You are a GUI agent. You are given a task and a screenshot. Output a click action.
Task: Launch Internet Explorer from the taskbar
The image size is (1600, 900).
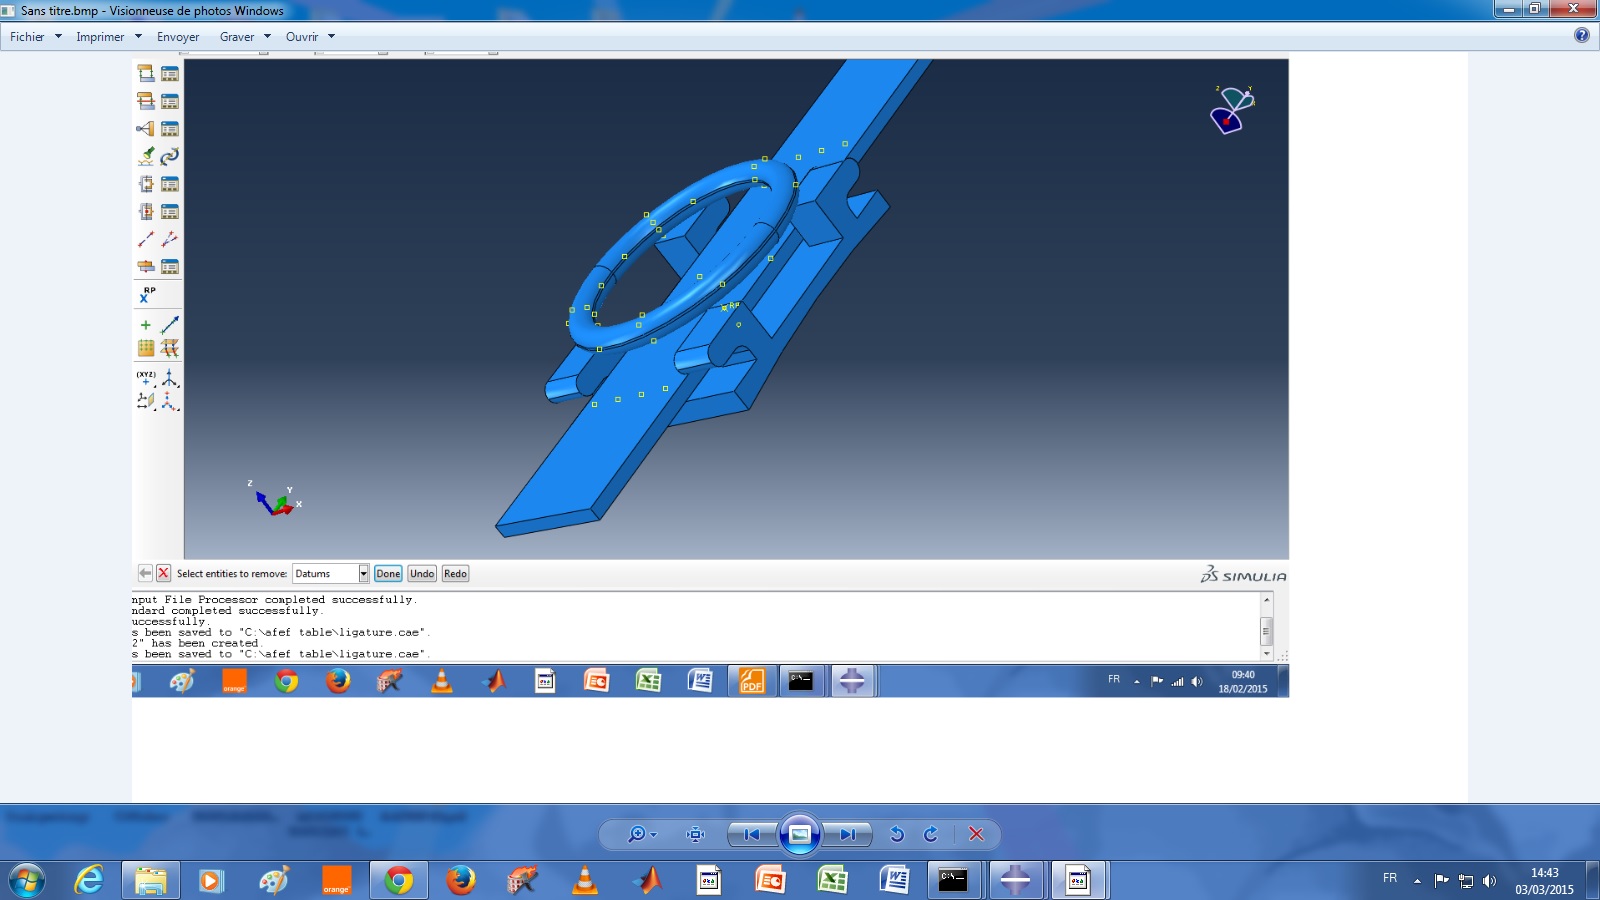tap(89, 880)
